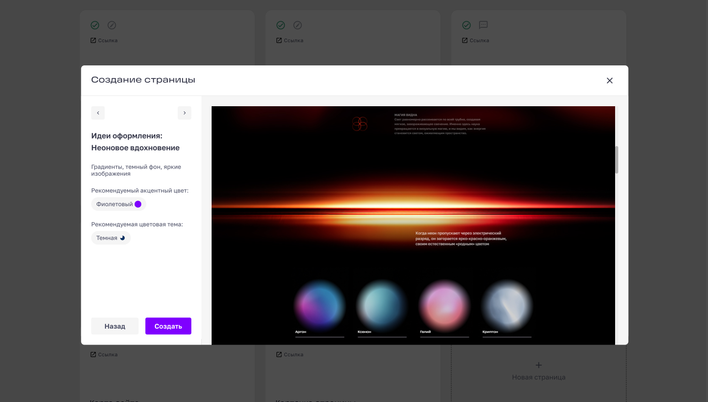The image size is (708, 402).
Task: Go to previous design idea arrow
Action: click(x=98, y=113)
